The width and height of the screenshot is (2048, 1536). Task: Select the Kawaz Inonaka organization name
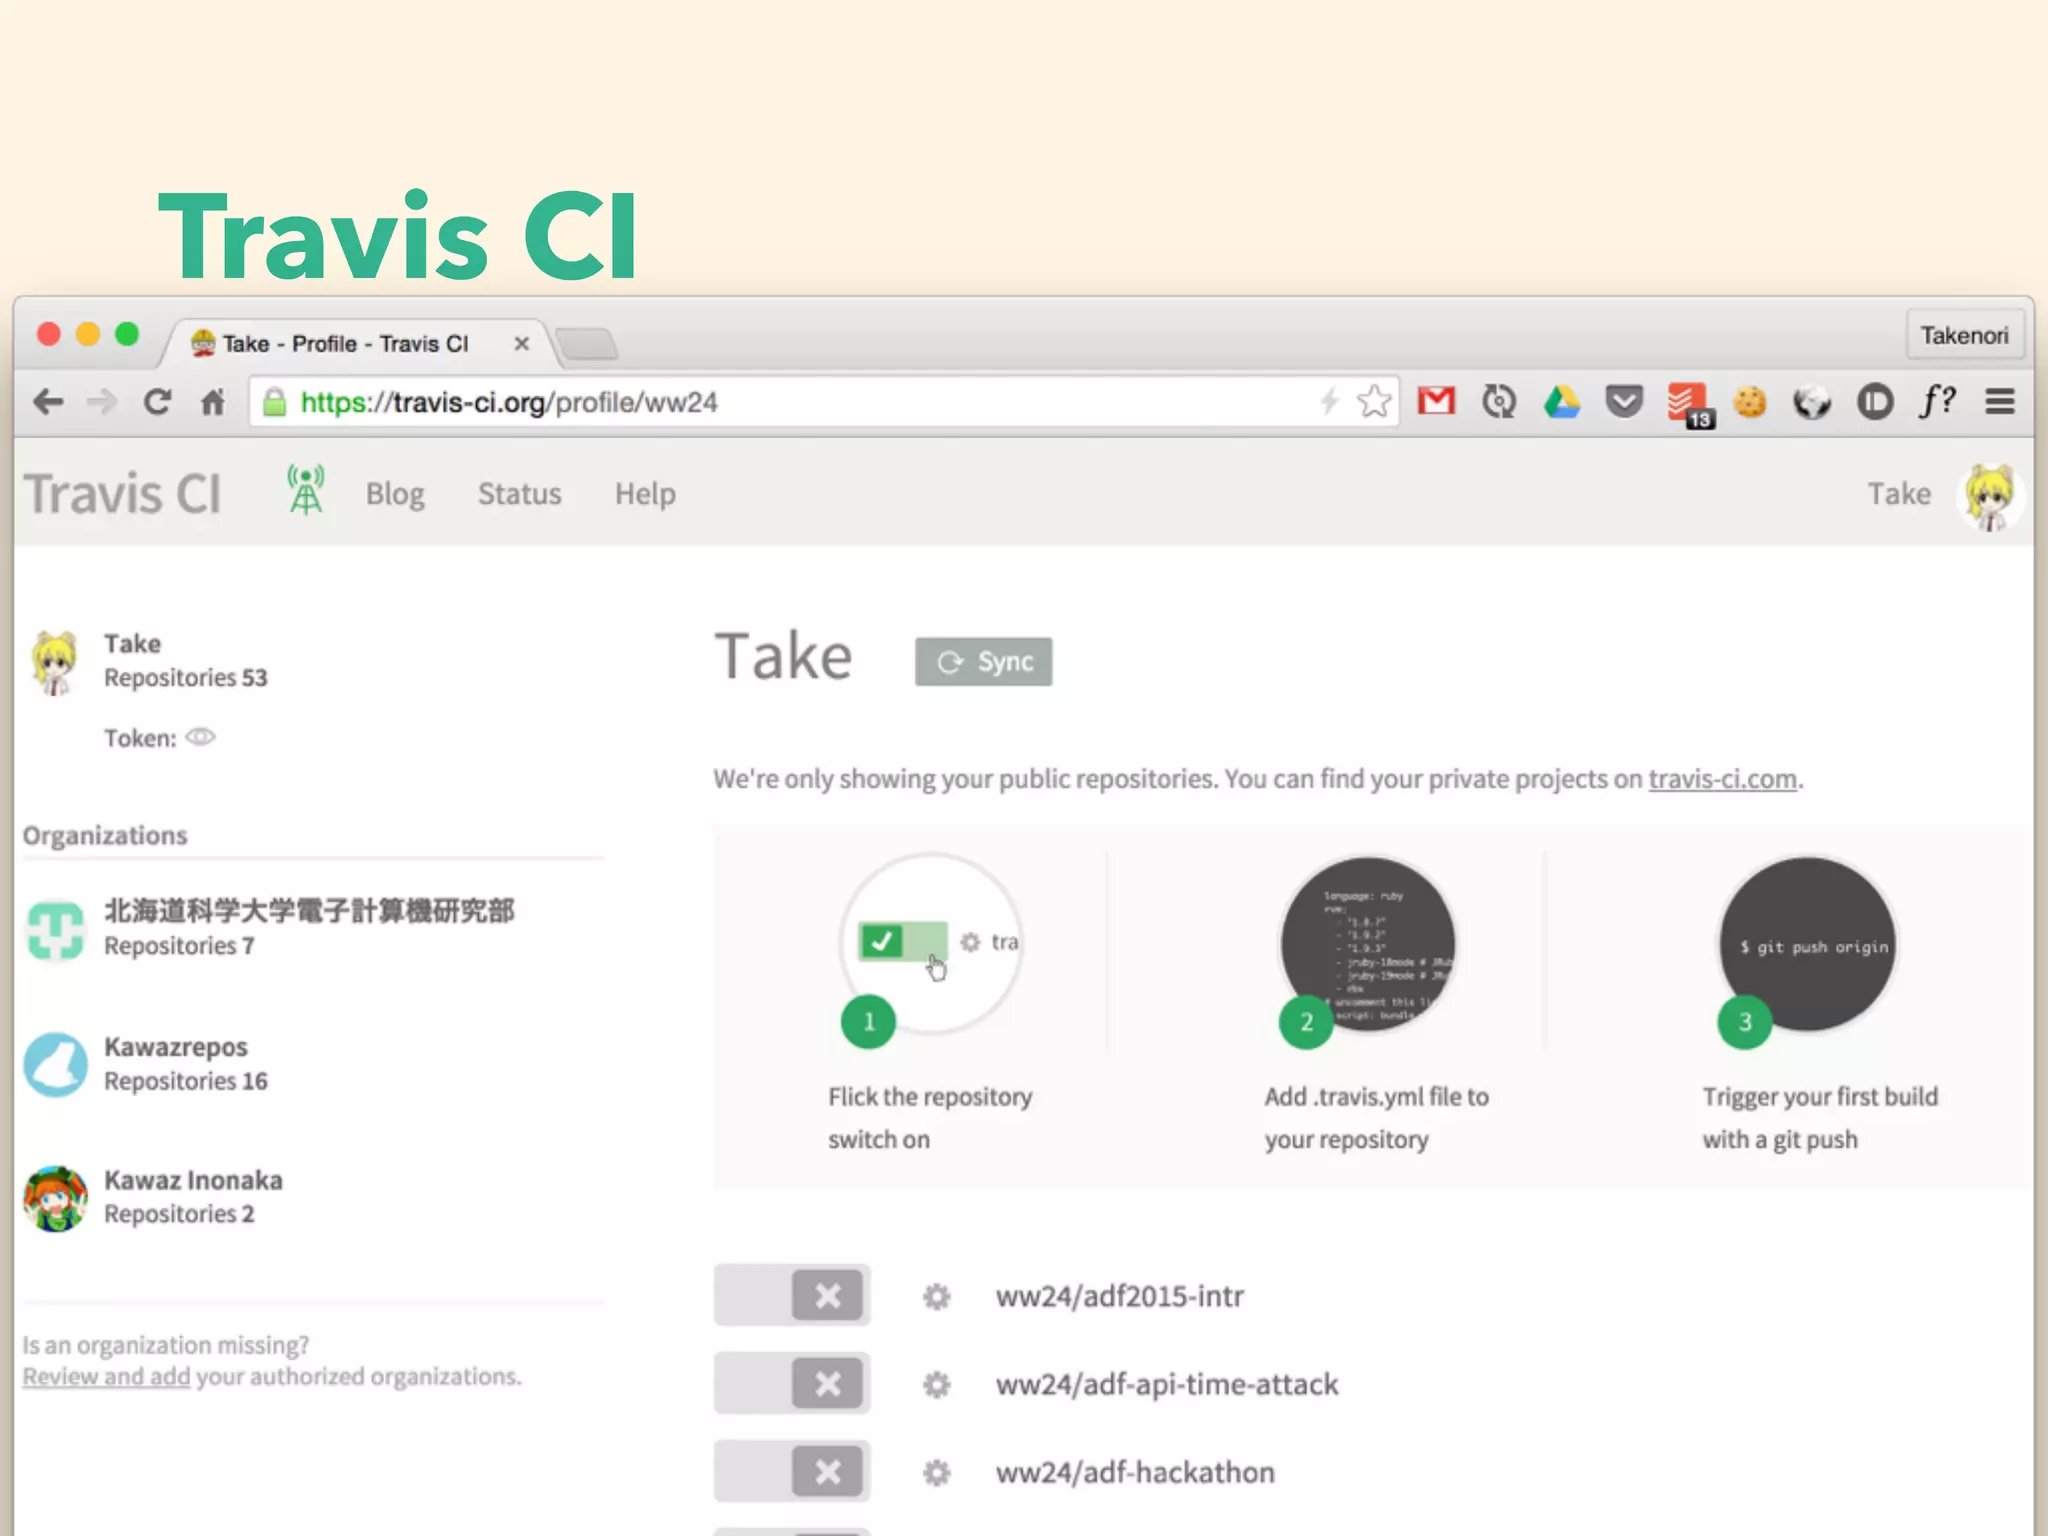point(193,1180)
